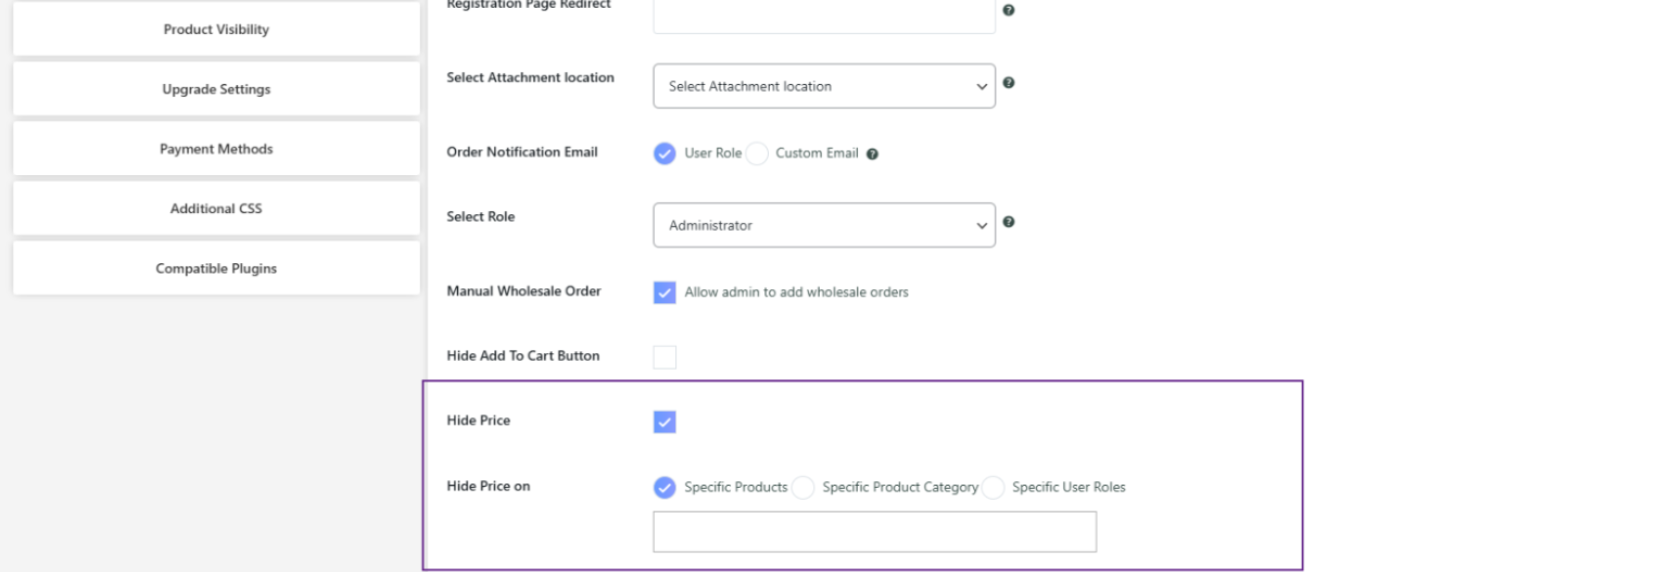Image resolution: width=1677 pixels, height=572 pixels.
Task: Click the Manual Wholesale Order label
Action: (x=524, y=291)
